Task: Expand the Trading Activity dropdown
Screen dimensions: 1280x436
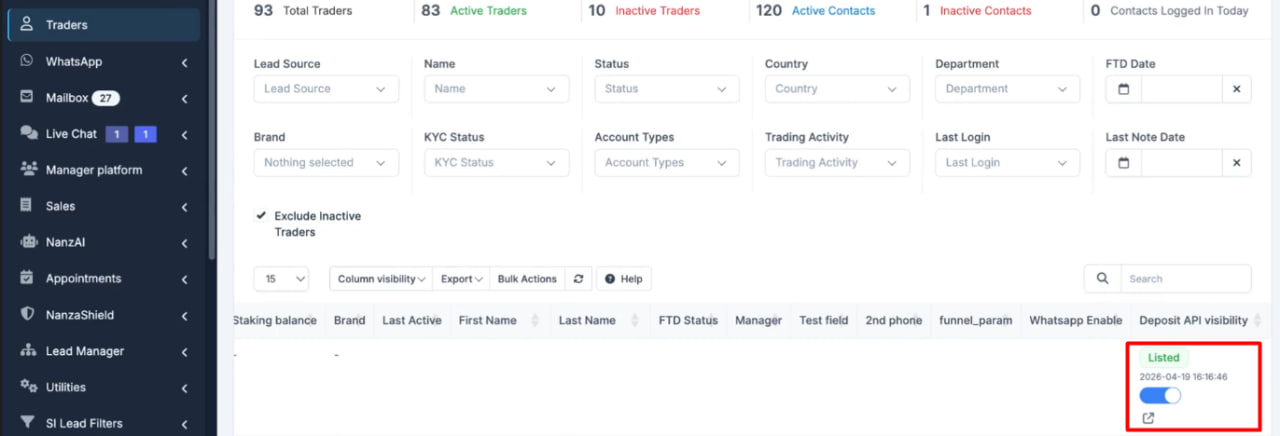Action: click(837, 163)
